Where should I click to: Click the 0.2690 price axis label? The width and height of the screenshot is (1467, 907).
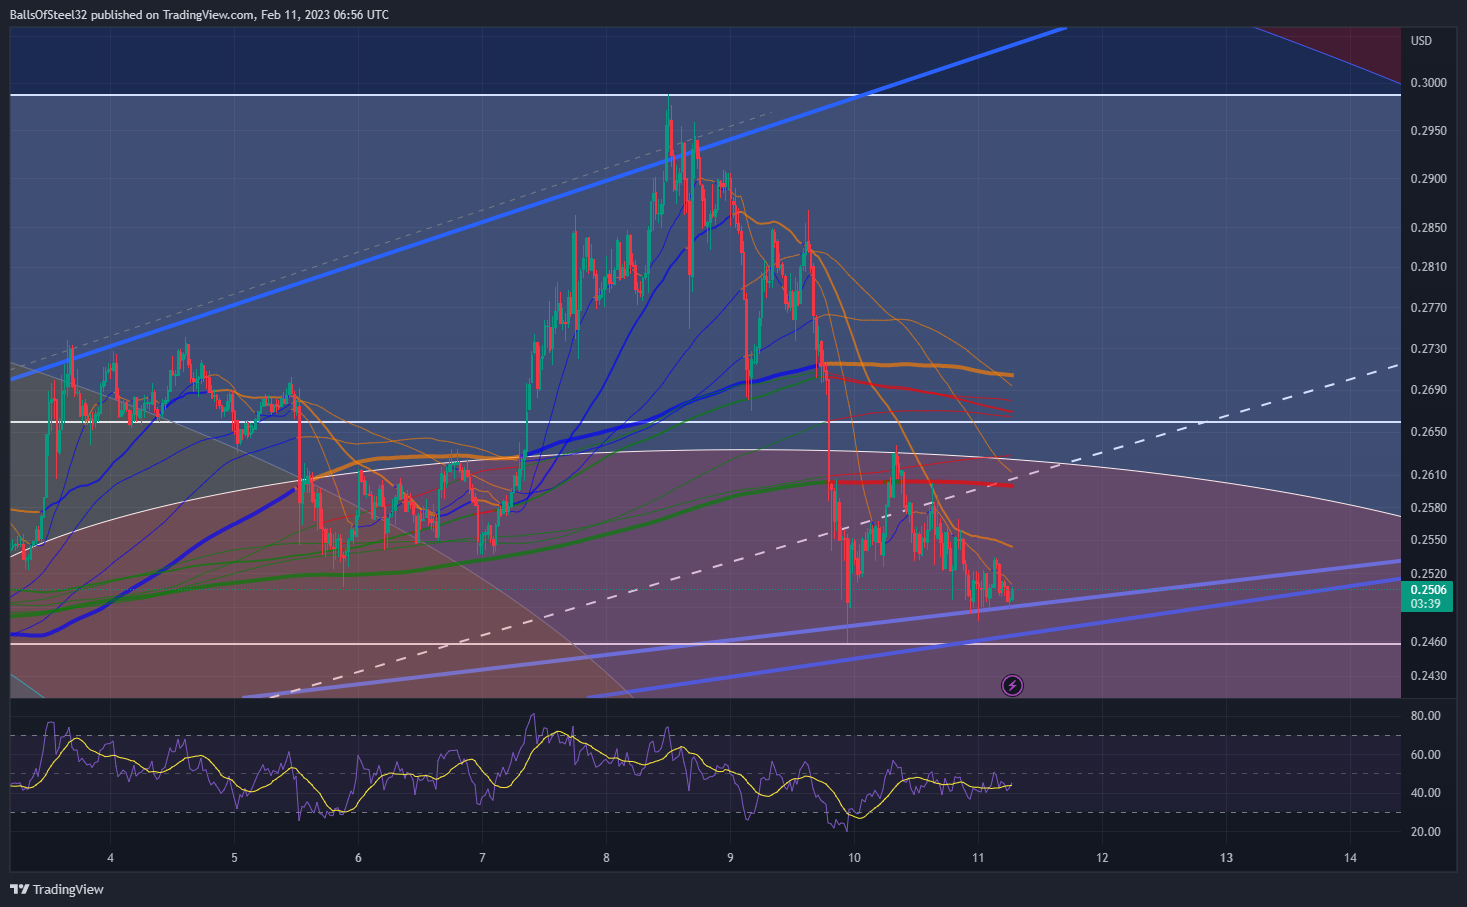click(1428, 390)
